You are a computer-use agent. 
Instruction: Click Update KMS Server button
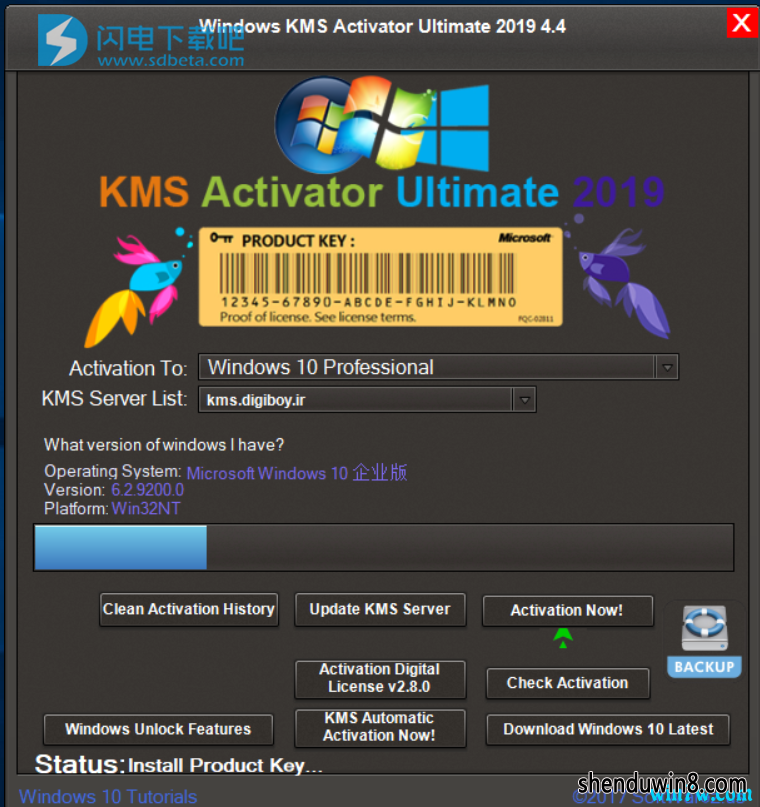point(380,609)
